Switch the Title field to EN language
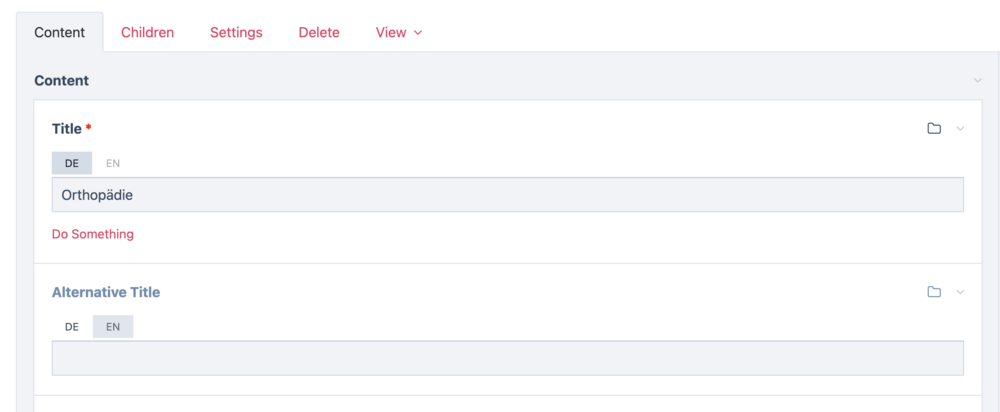 point(113,163)
